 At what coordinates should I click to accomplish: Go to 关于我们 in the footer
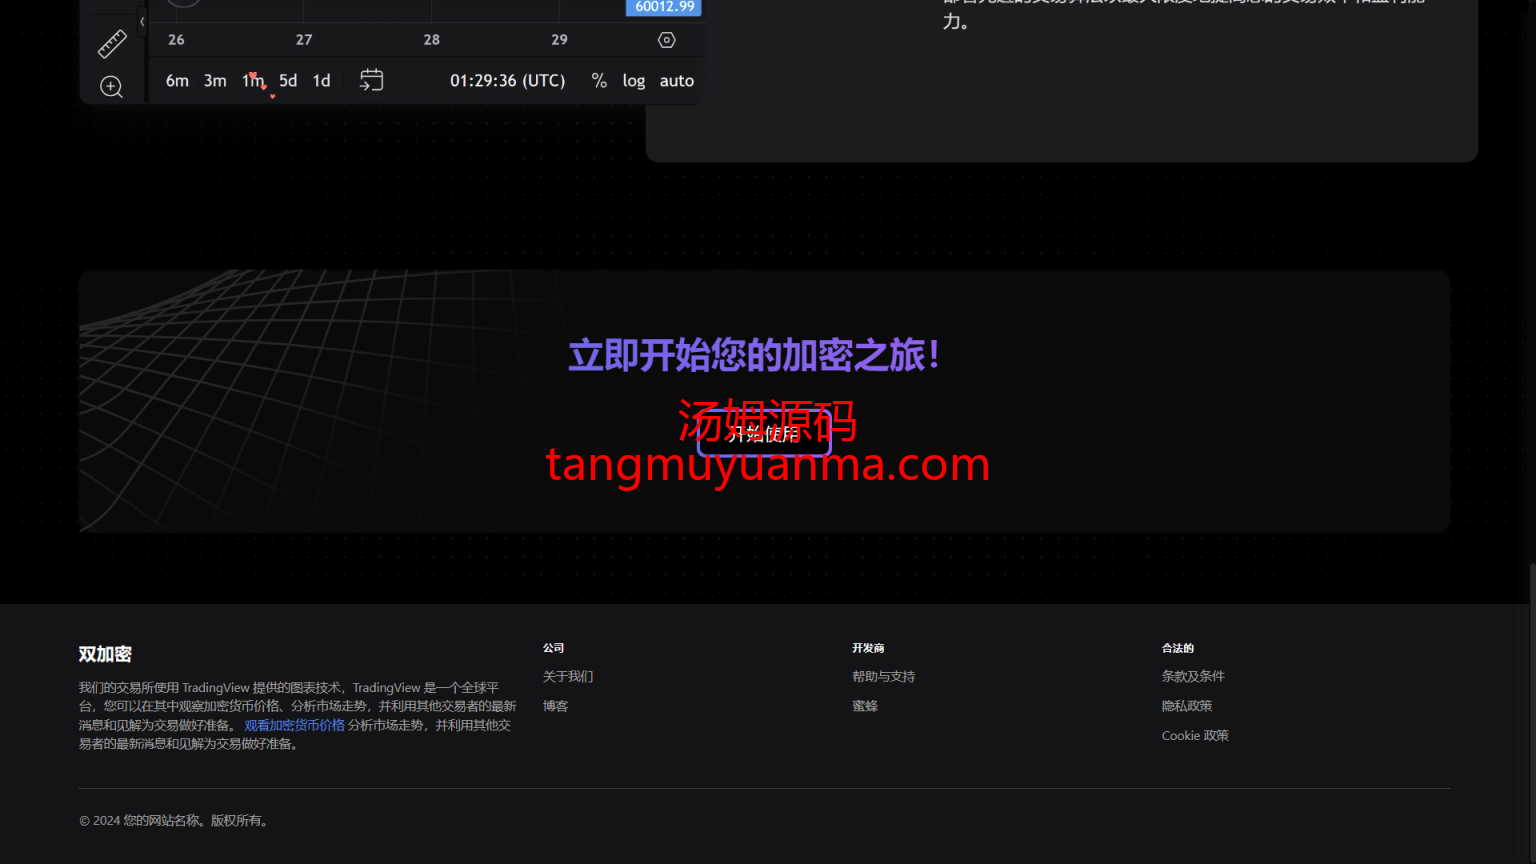568,677
